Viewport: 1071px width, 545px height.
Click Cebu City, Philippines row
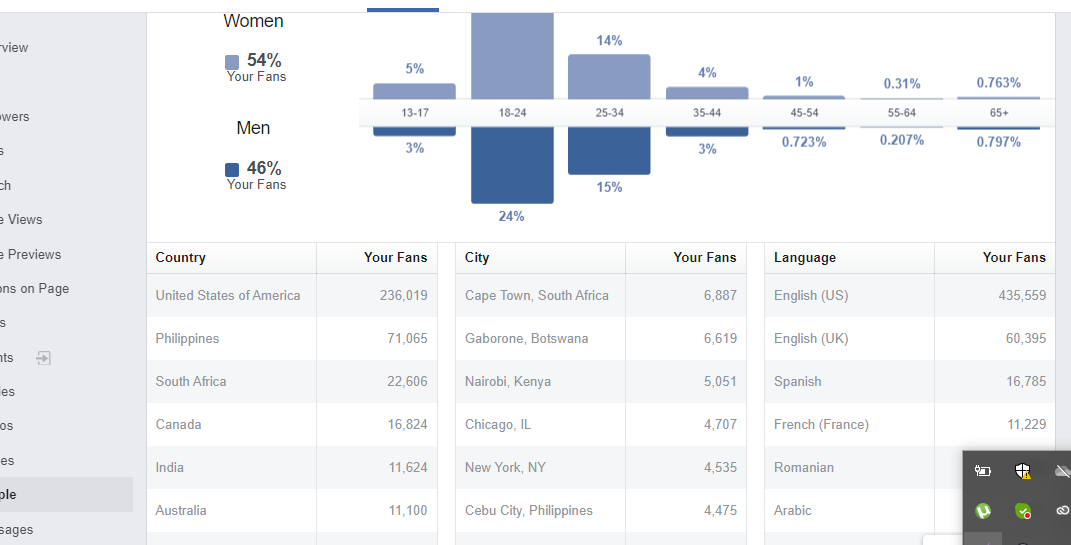[601, 511]
